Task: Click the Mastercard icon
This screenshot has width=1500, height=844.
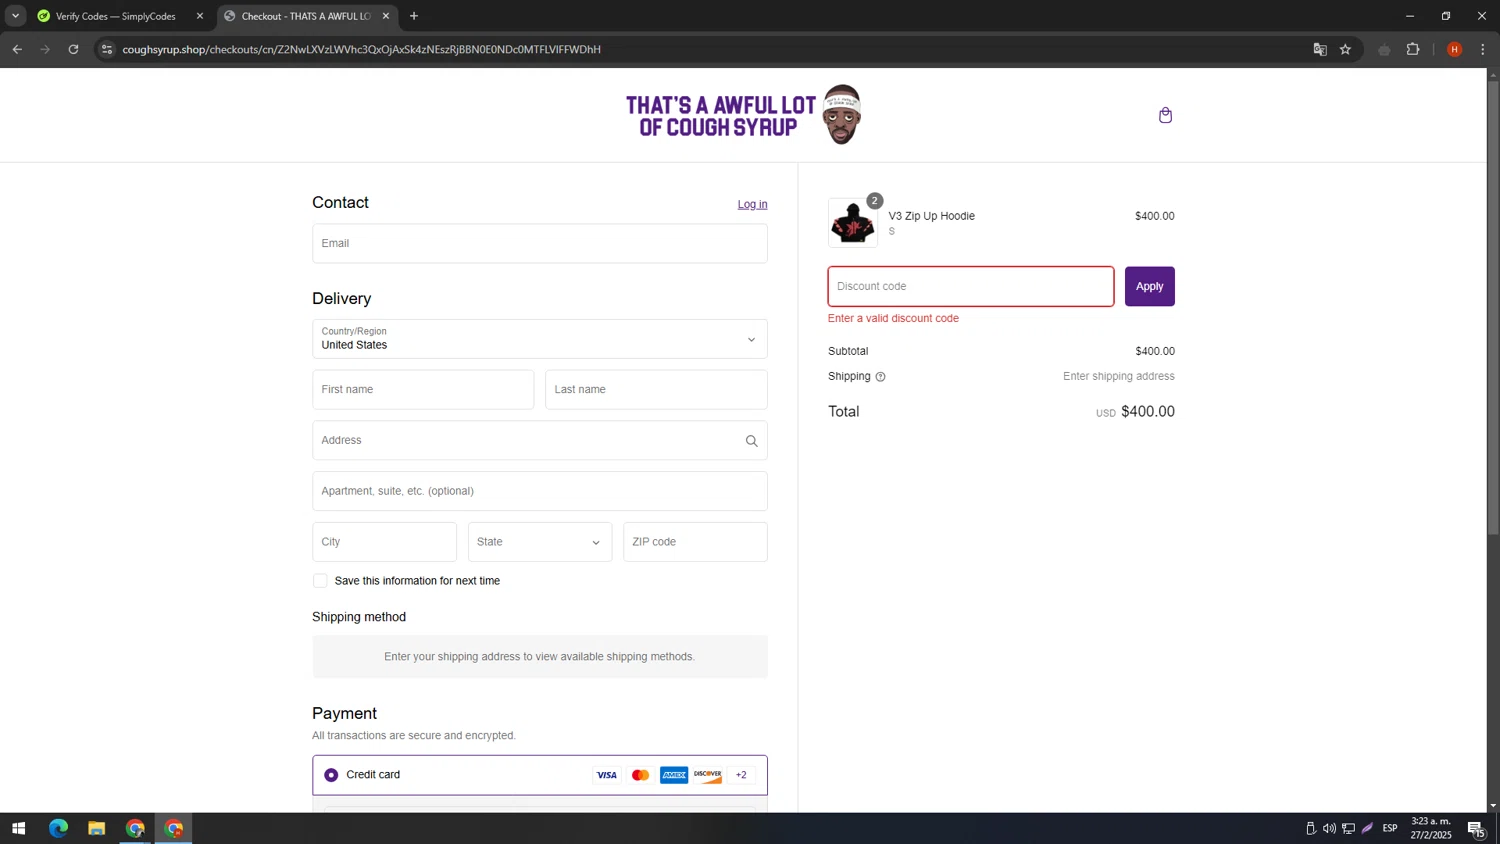Action: click(640, 775)
